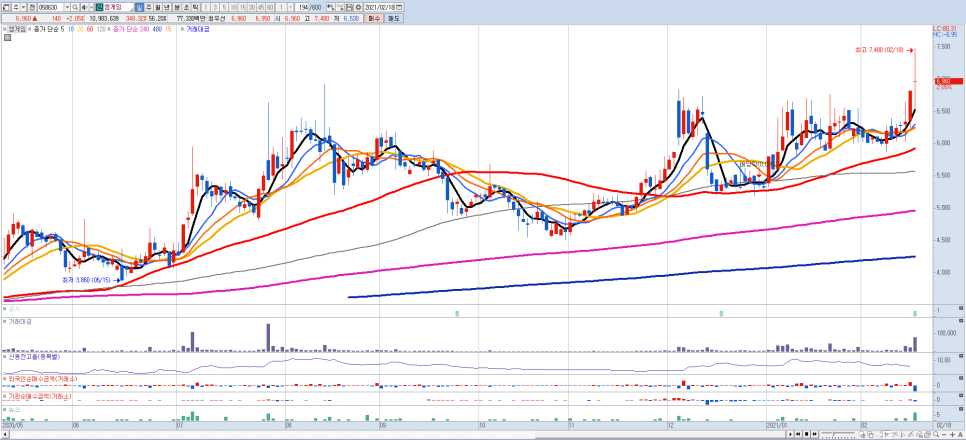Viewport: 966px width, 440px height.
Task: Expand the stock code 058630 dropdown
Action: (x=67, y=7)
